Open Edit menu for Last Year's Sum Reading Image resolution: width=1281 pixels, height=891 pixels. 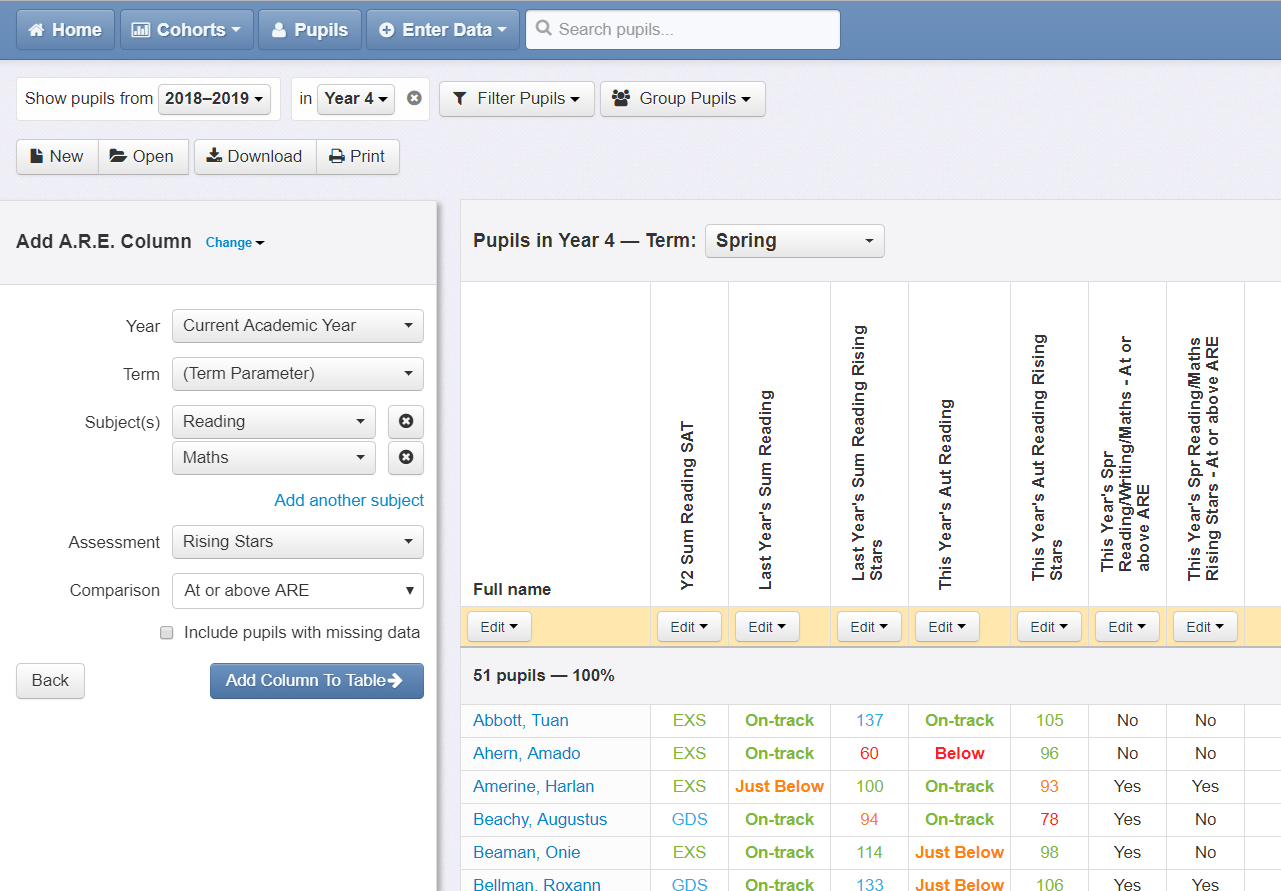click(767, 627)
